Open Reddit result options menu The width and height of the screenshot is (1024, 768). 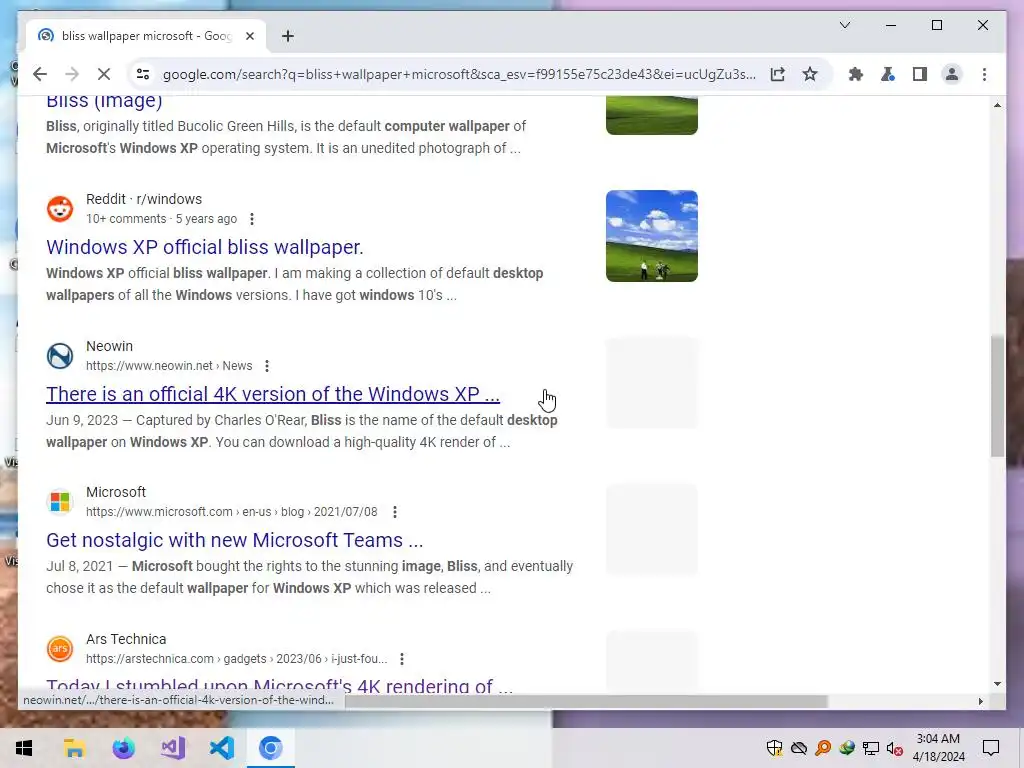coord(252,219)
